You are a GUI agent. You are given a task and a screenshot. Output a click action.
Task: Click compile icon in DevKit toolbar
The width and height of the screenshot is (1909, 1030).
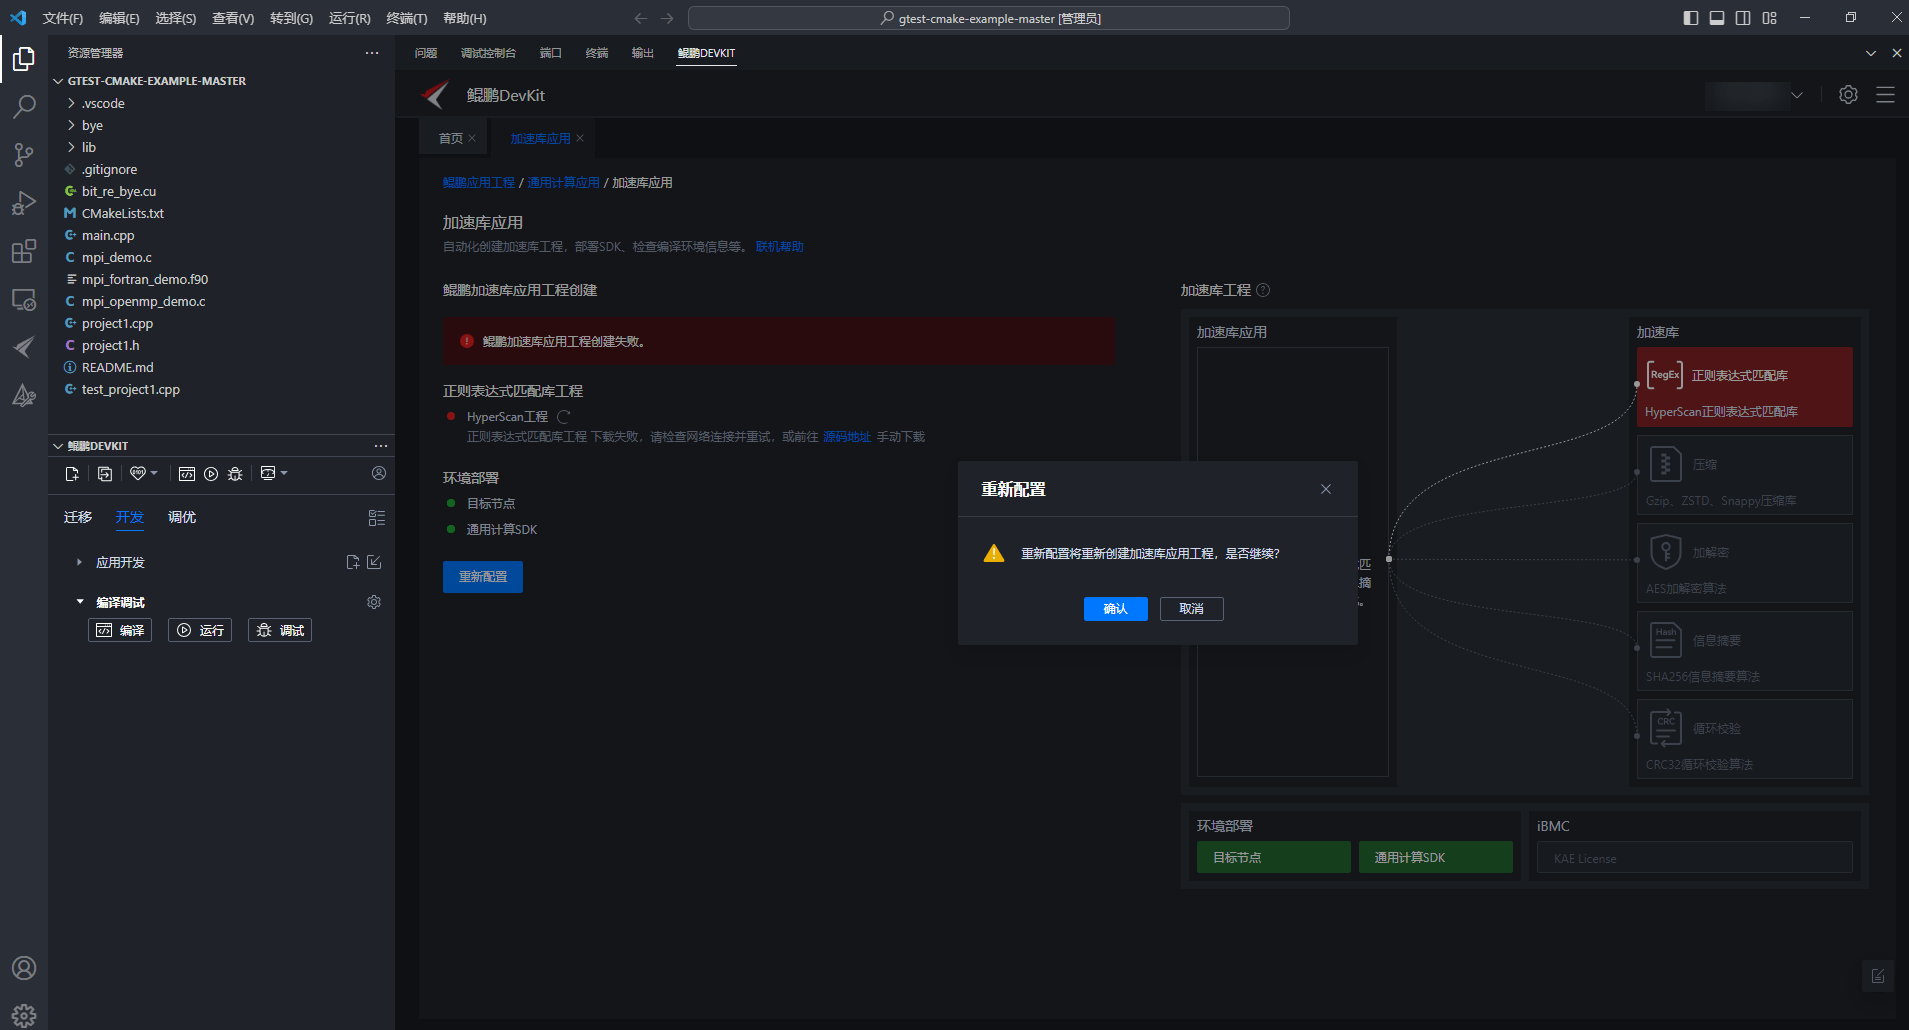click(x=186, y=474)
